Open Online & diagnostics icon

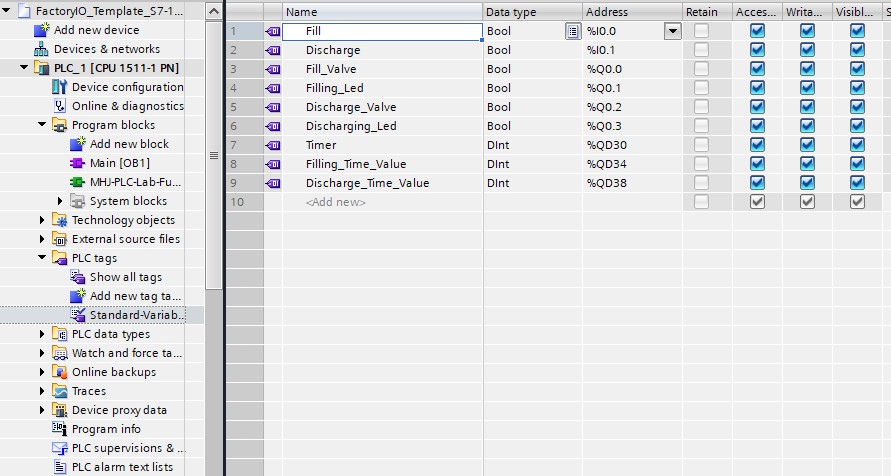60,106
